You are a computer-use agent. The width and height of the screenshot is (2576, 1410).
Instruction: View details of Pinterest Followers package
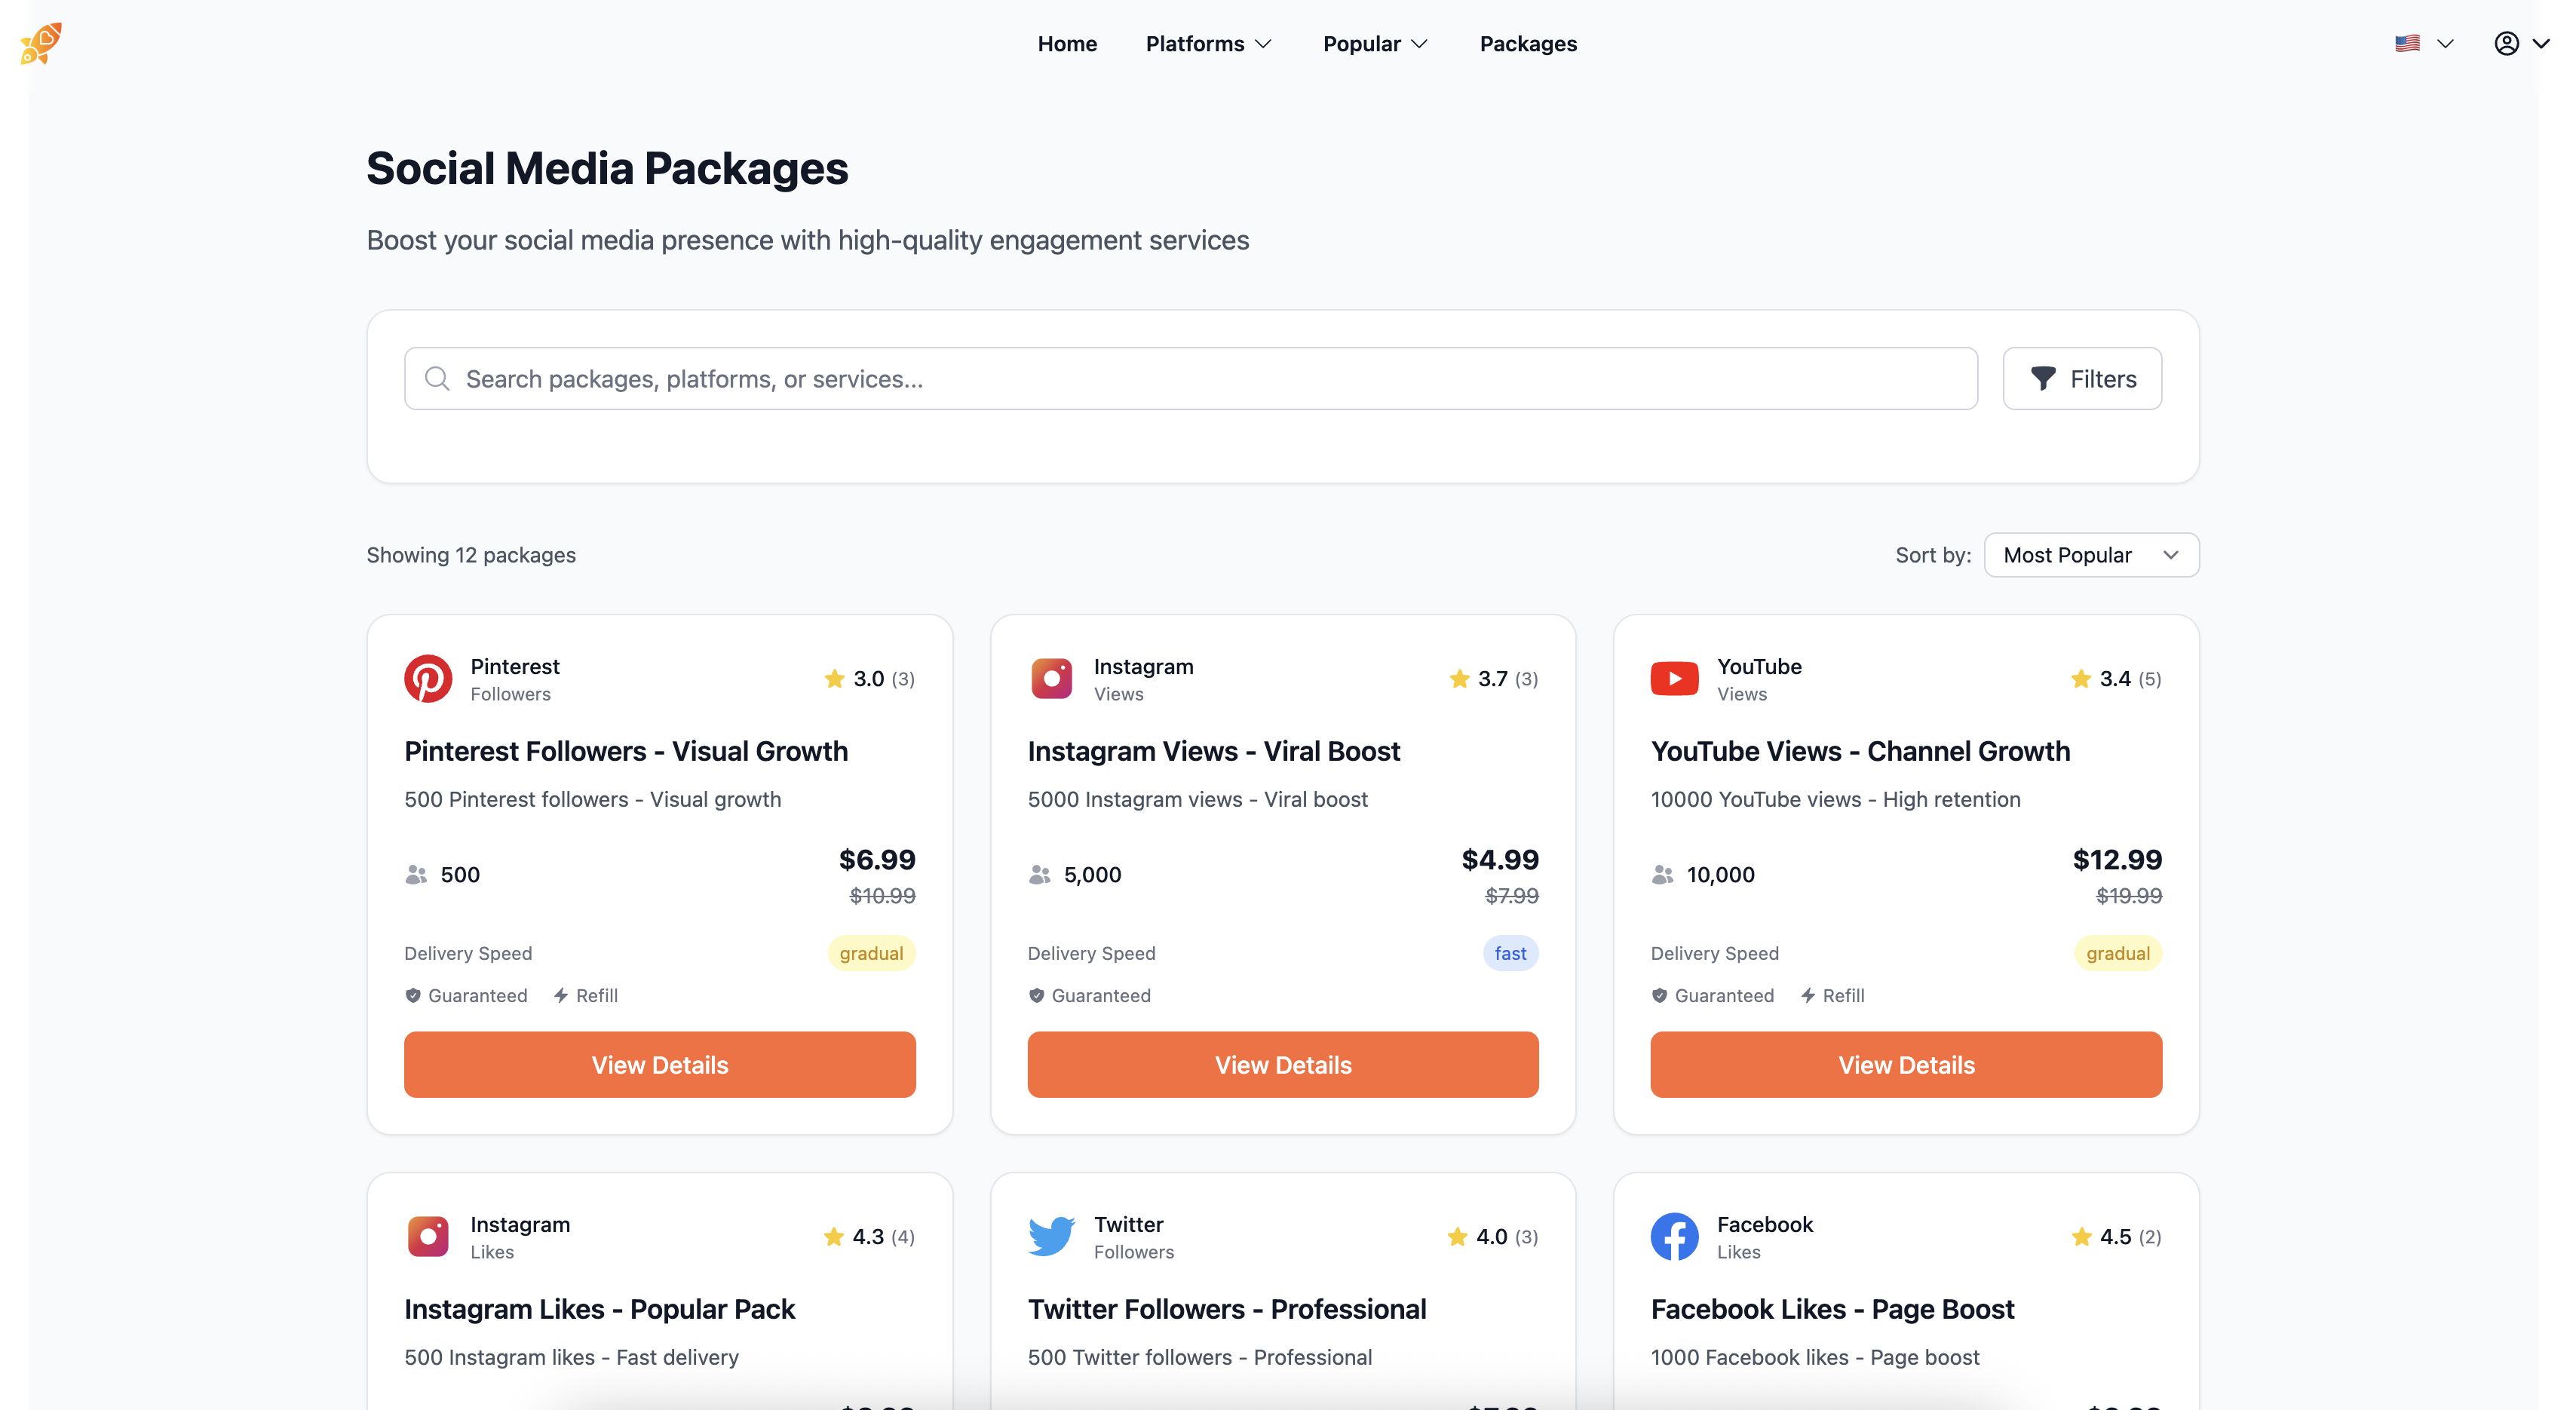pyautogui.click(x=659, y=1065)
